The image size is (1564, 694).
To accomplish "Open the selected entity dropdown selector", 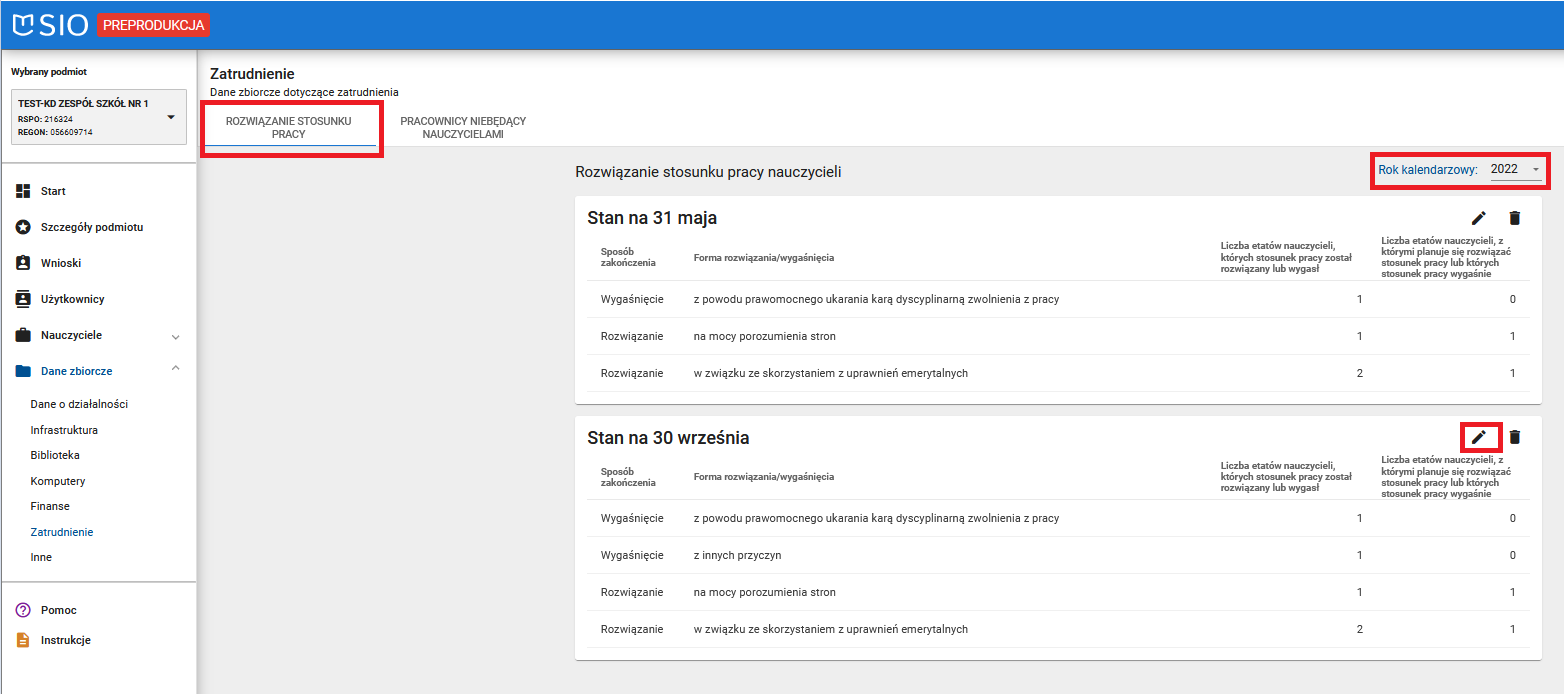I will [x=170, y=117].
